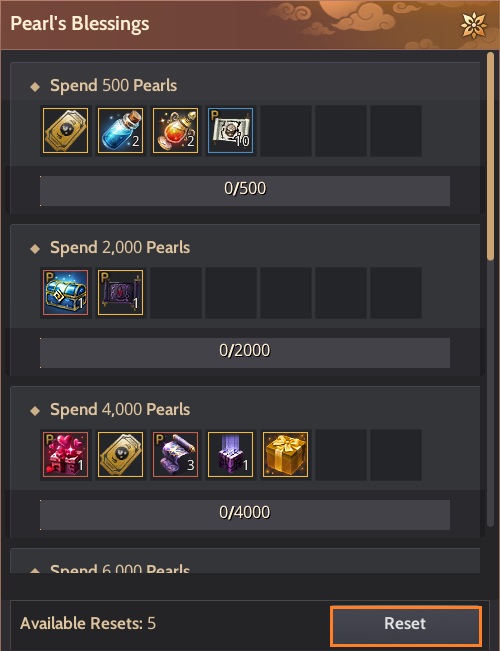
Task: Click the 0/500 progress bar
Action: click(x=245, y=191)
